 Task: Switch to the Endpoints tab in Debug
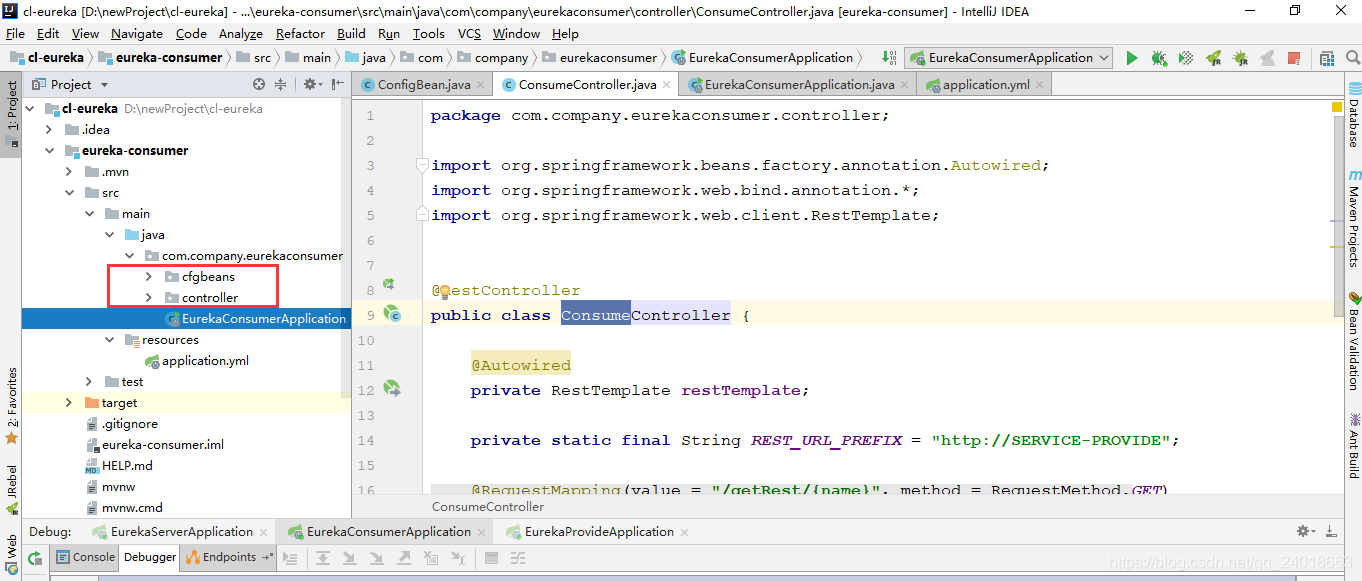(x=229, y=557)
